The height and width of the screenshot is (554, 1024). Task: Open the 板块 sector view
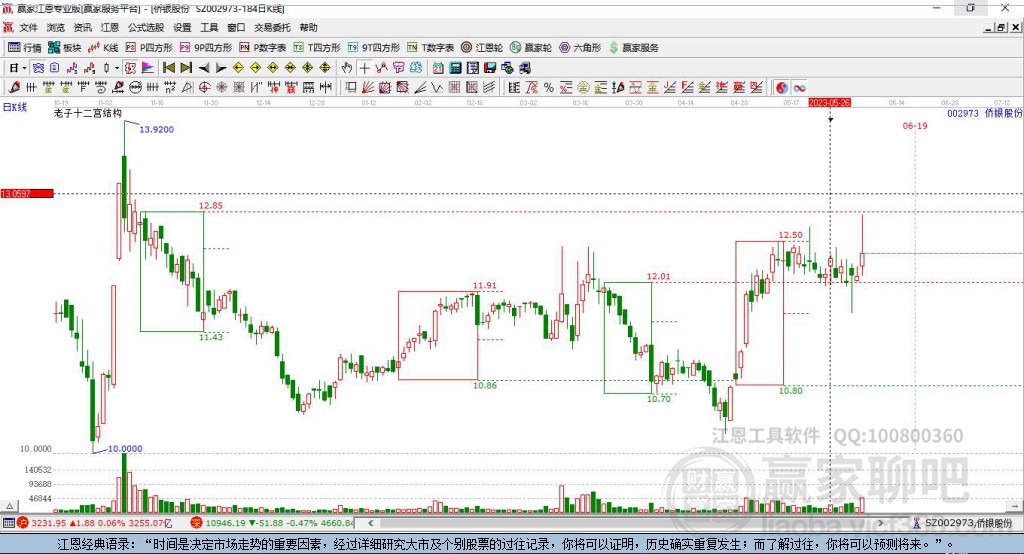pos(64,48)
